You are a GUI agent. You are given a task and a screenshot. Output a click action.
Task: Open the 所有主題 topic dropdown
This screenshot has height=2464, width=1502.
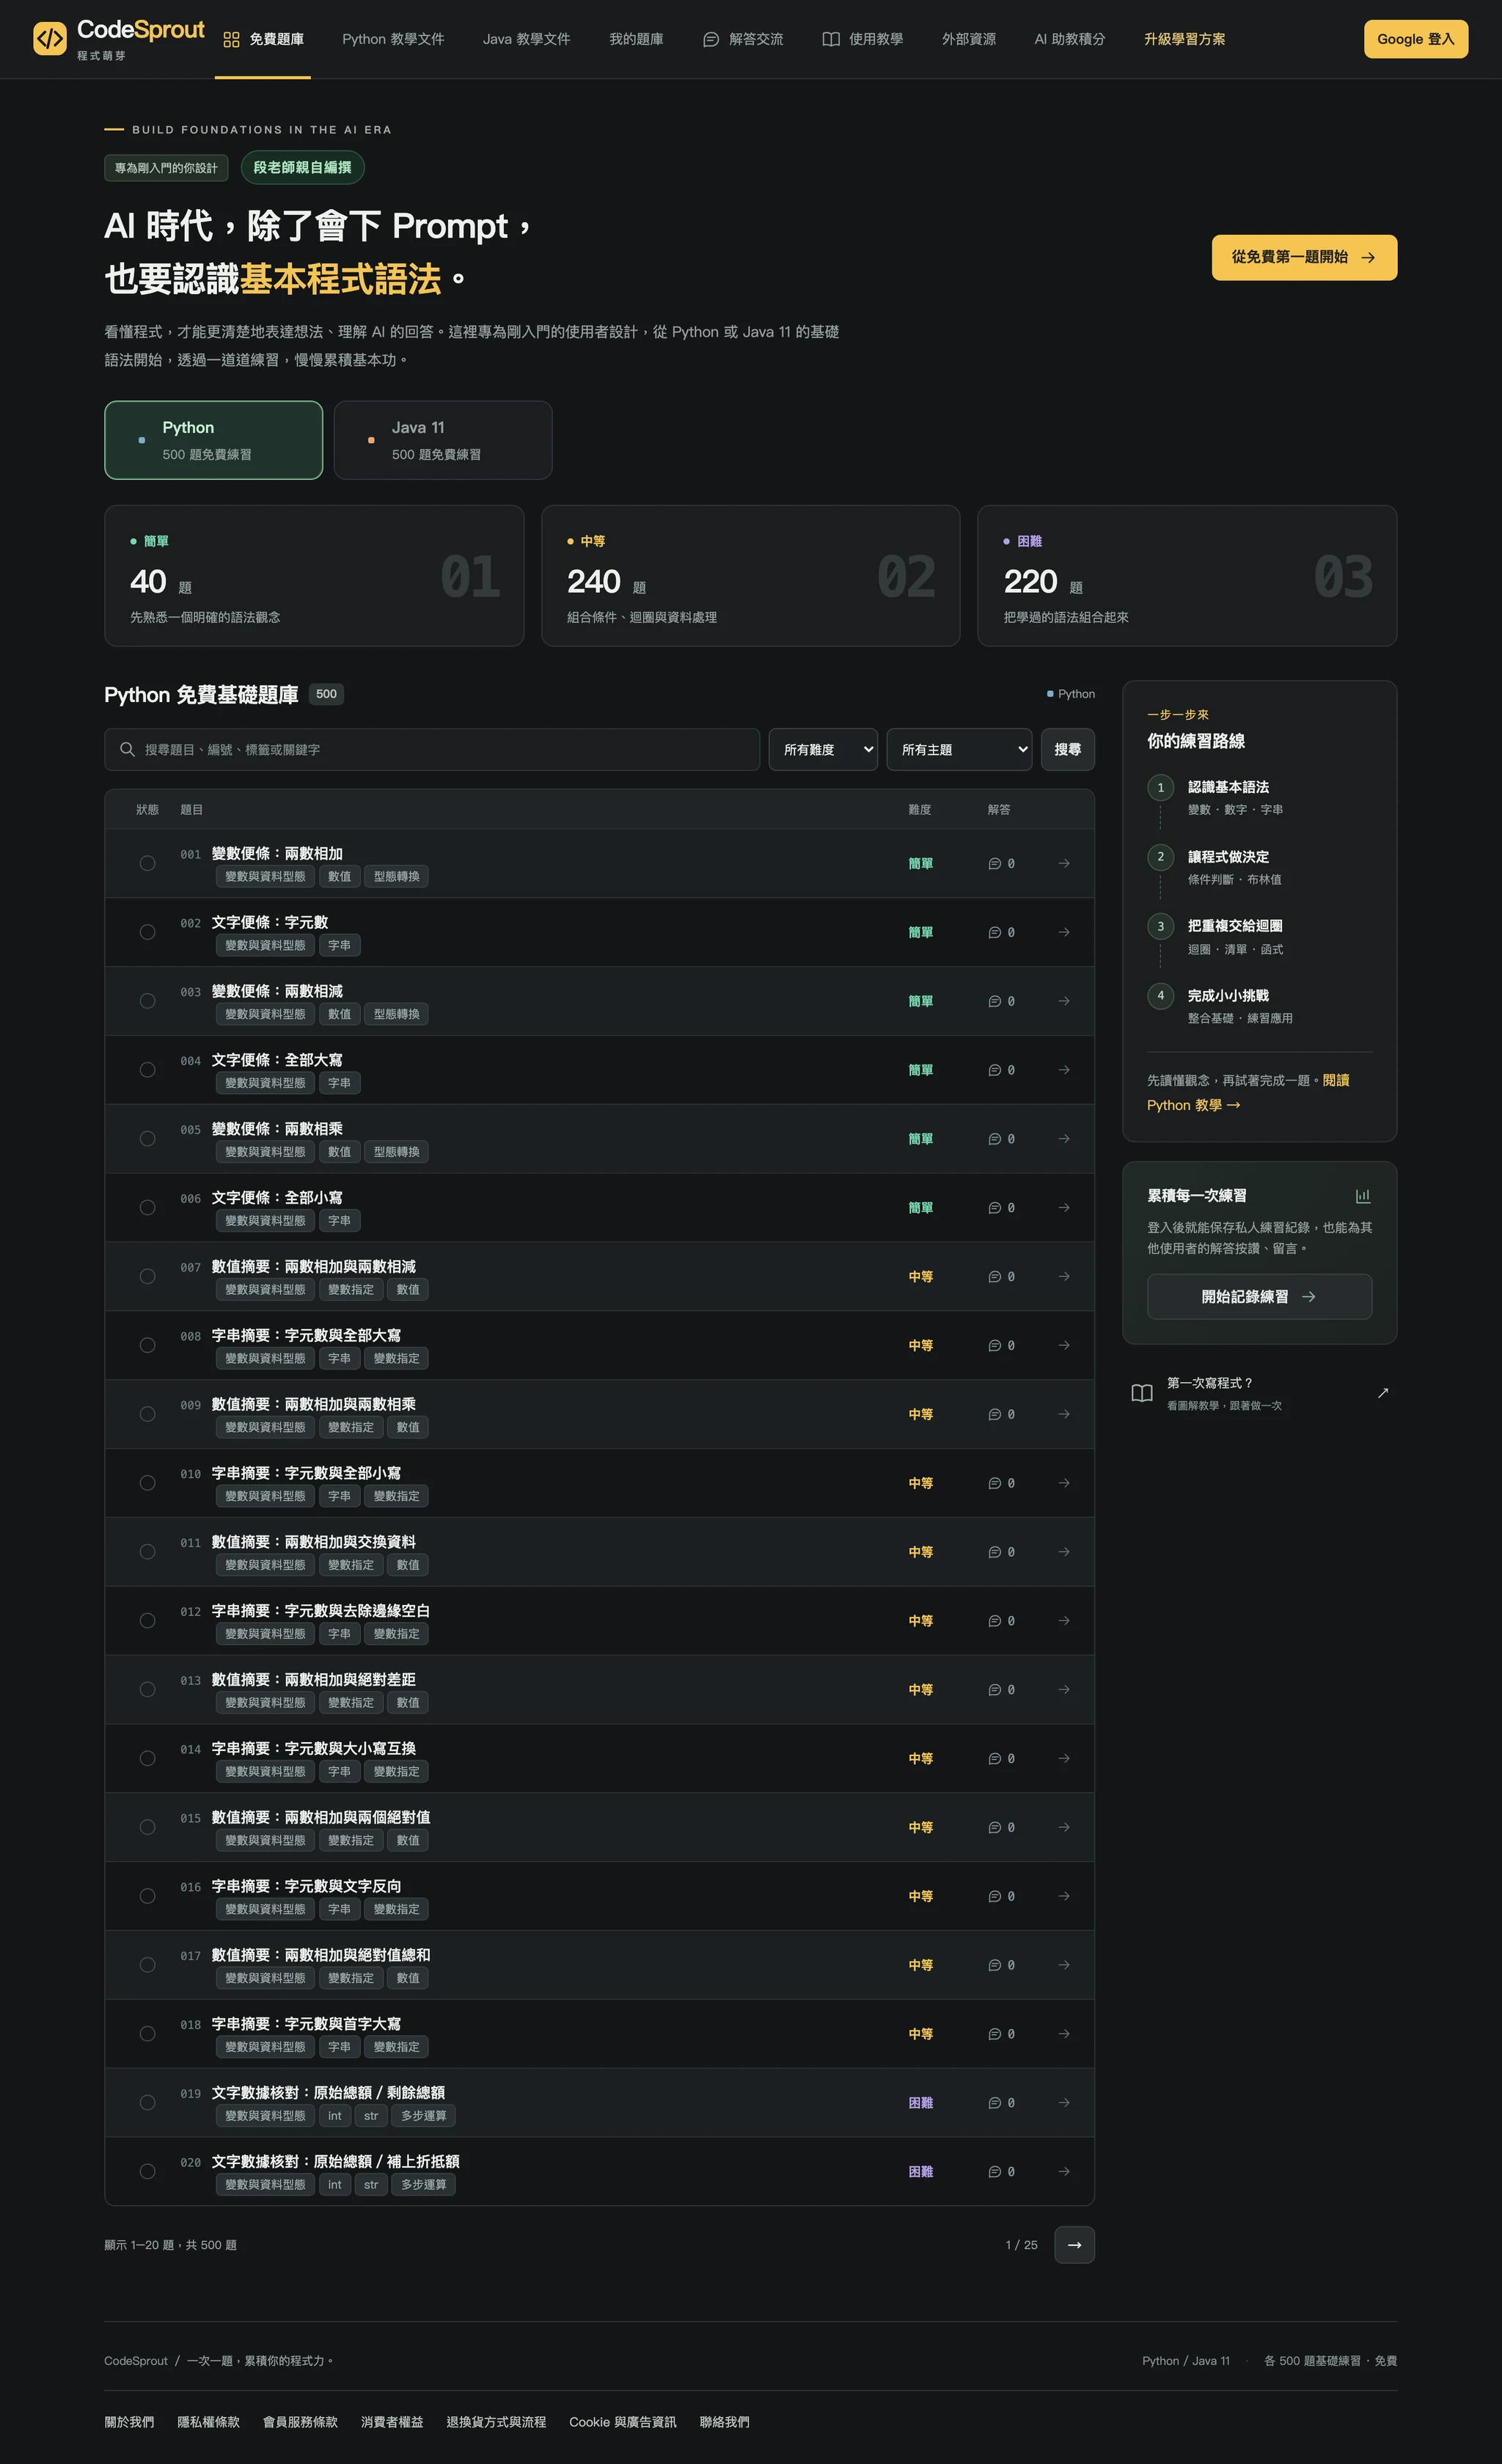[x=959, y=749]
